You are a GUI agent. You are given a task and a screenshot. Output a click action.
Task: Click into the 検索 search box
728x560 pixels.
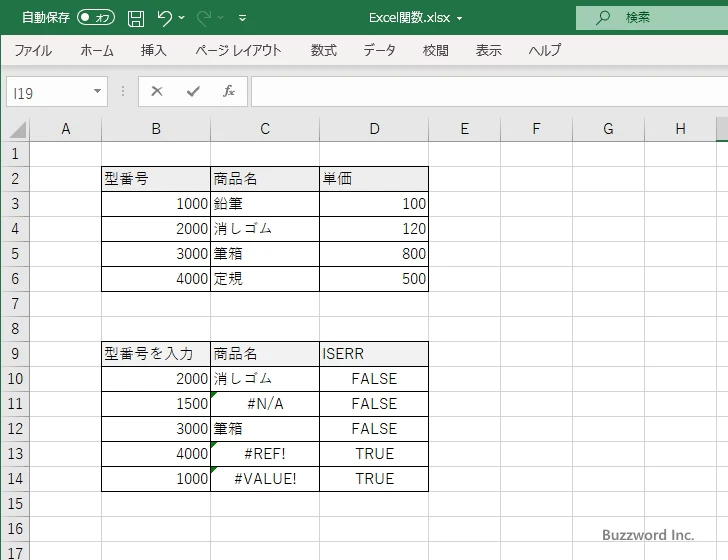(x=652, y=18)
